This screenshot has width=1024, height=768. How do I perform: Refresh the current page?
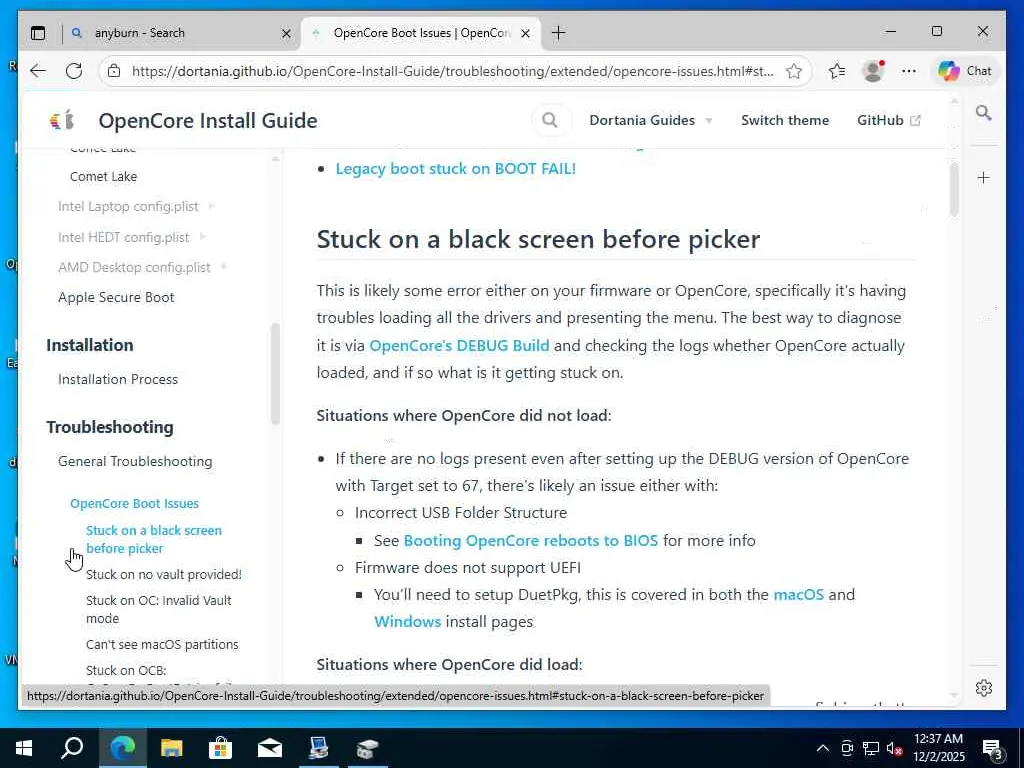tap(74, 71)
